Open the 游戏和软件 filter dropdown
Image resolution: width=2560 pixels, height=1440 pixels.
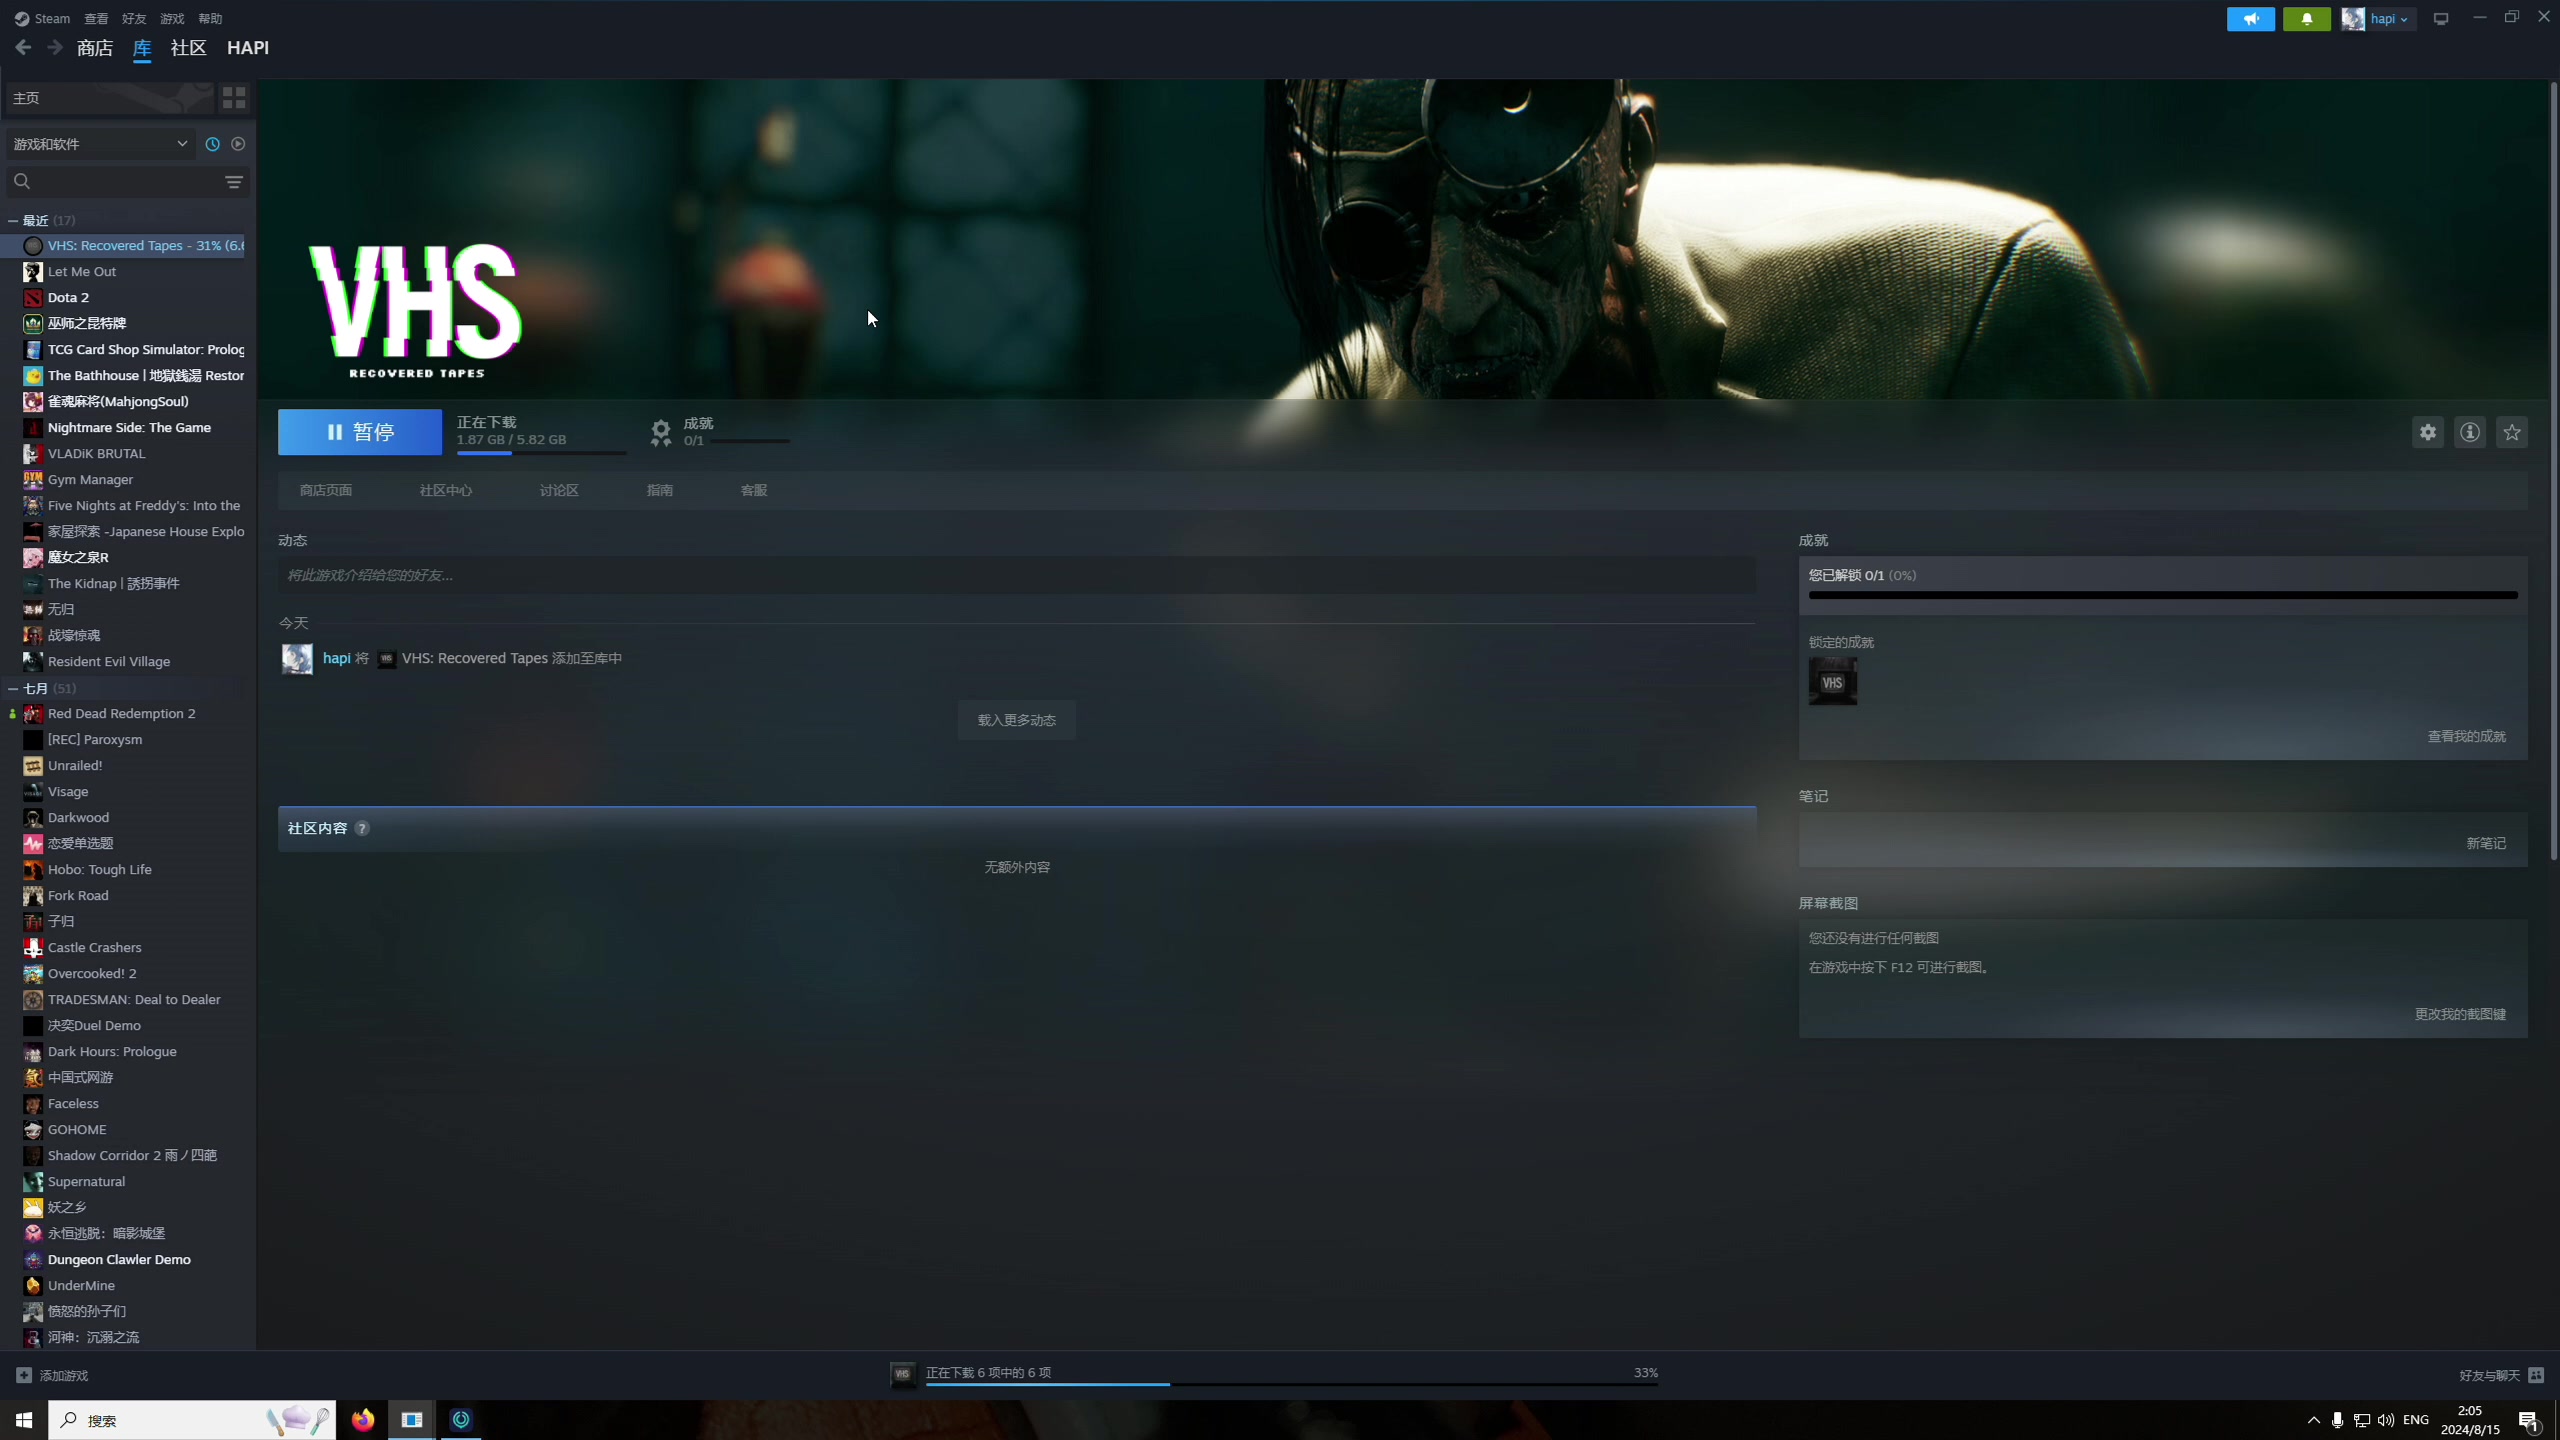tap(100, 144)
